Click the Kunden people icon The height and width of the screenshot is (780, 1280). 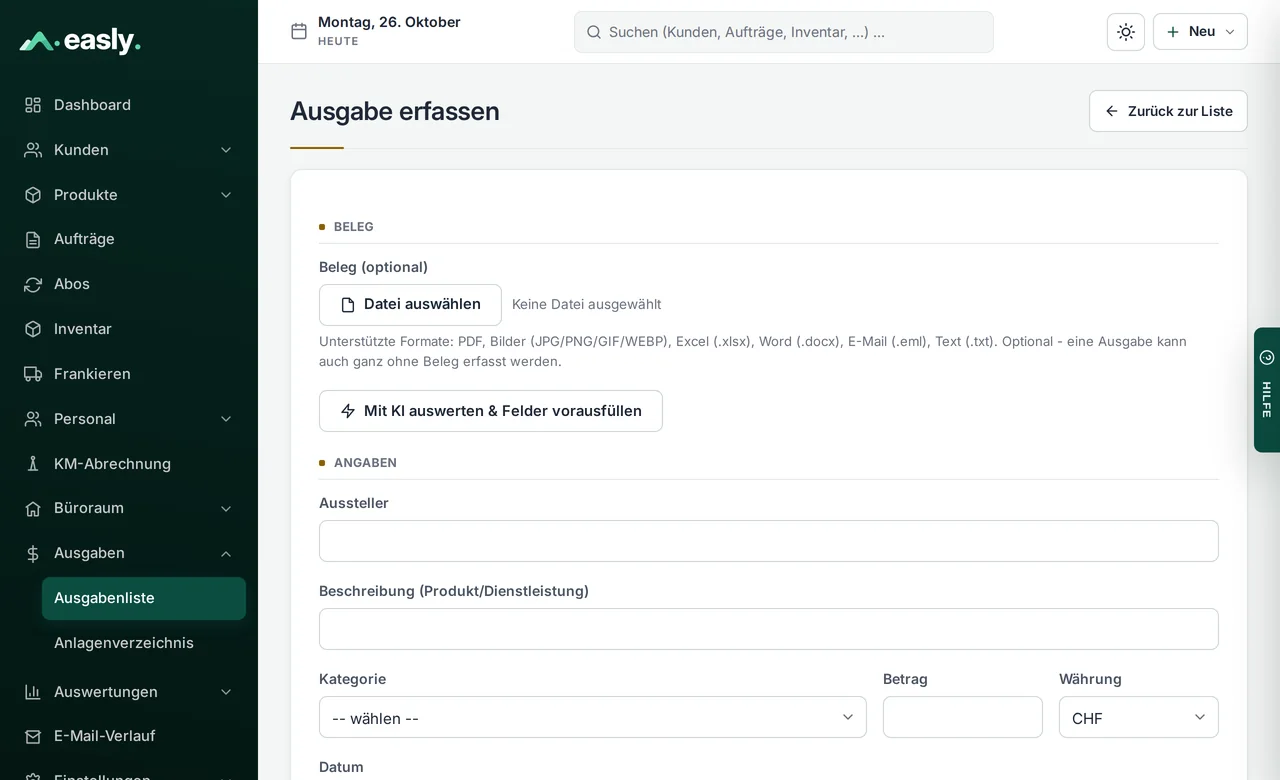pos(33,150)
